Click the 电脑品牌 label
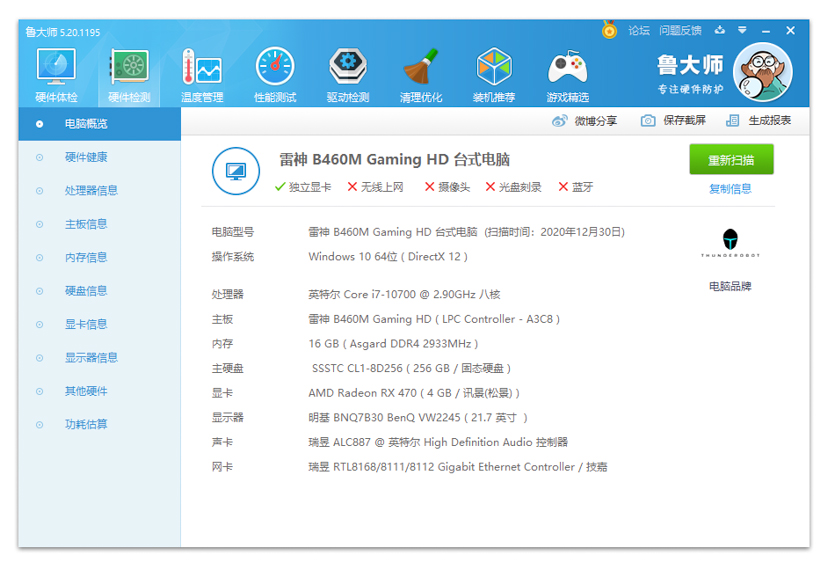835x570 pixels. (x=730, y=286)
